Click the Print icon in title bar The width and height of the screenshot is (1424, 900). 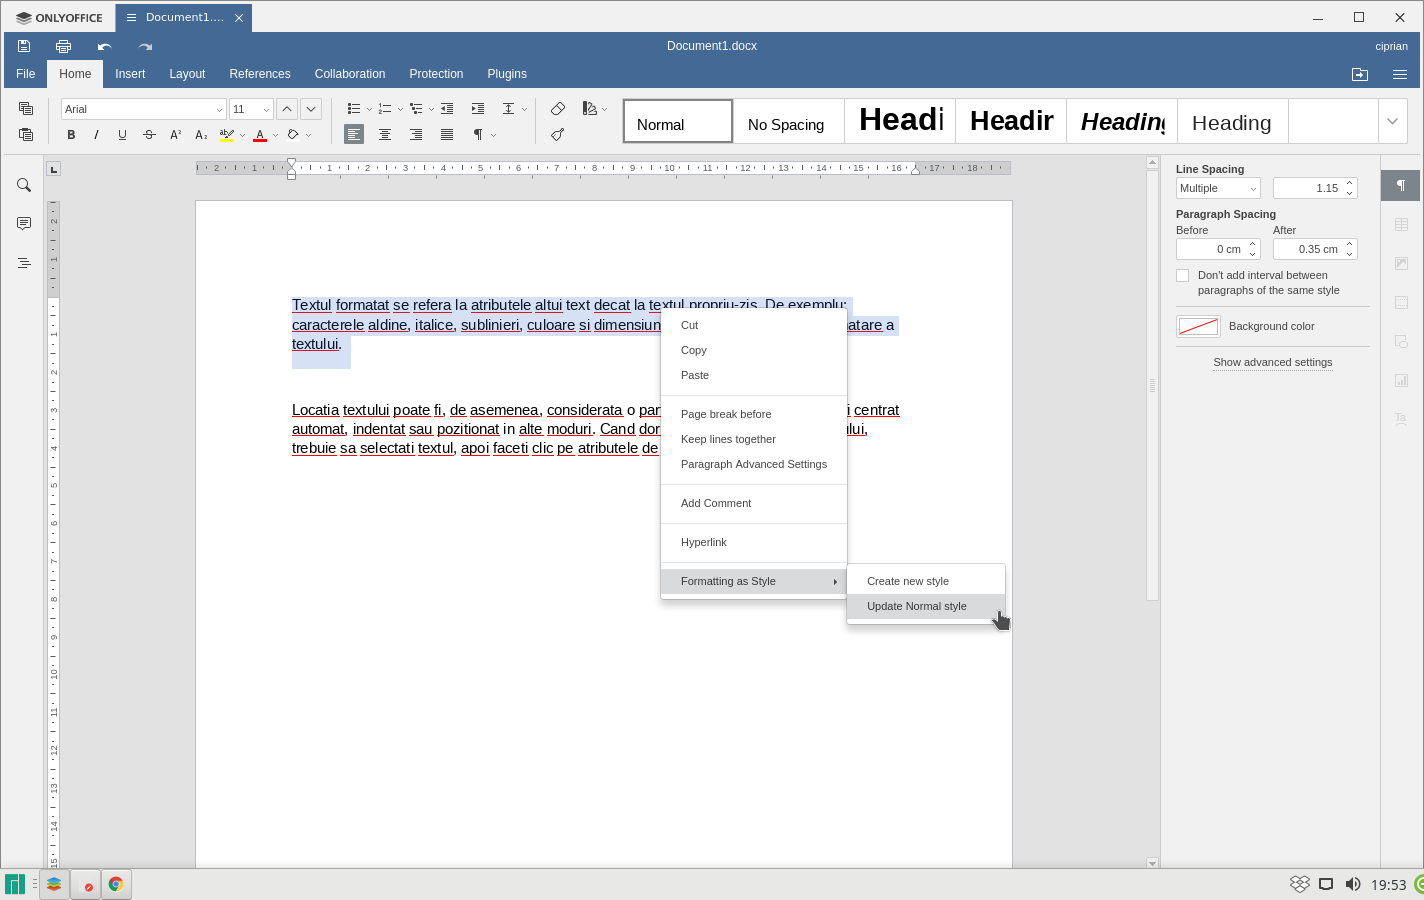coord(64,46)
